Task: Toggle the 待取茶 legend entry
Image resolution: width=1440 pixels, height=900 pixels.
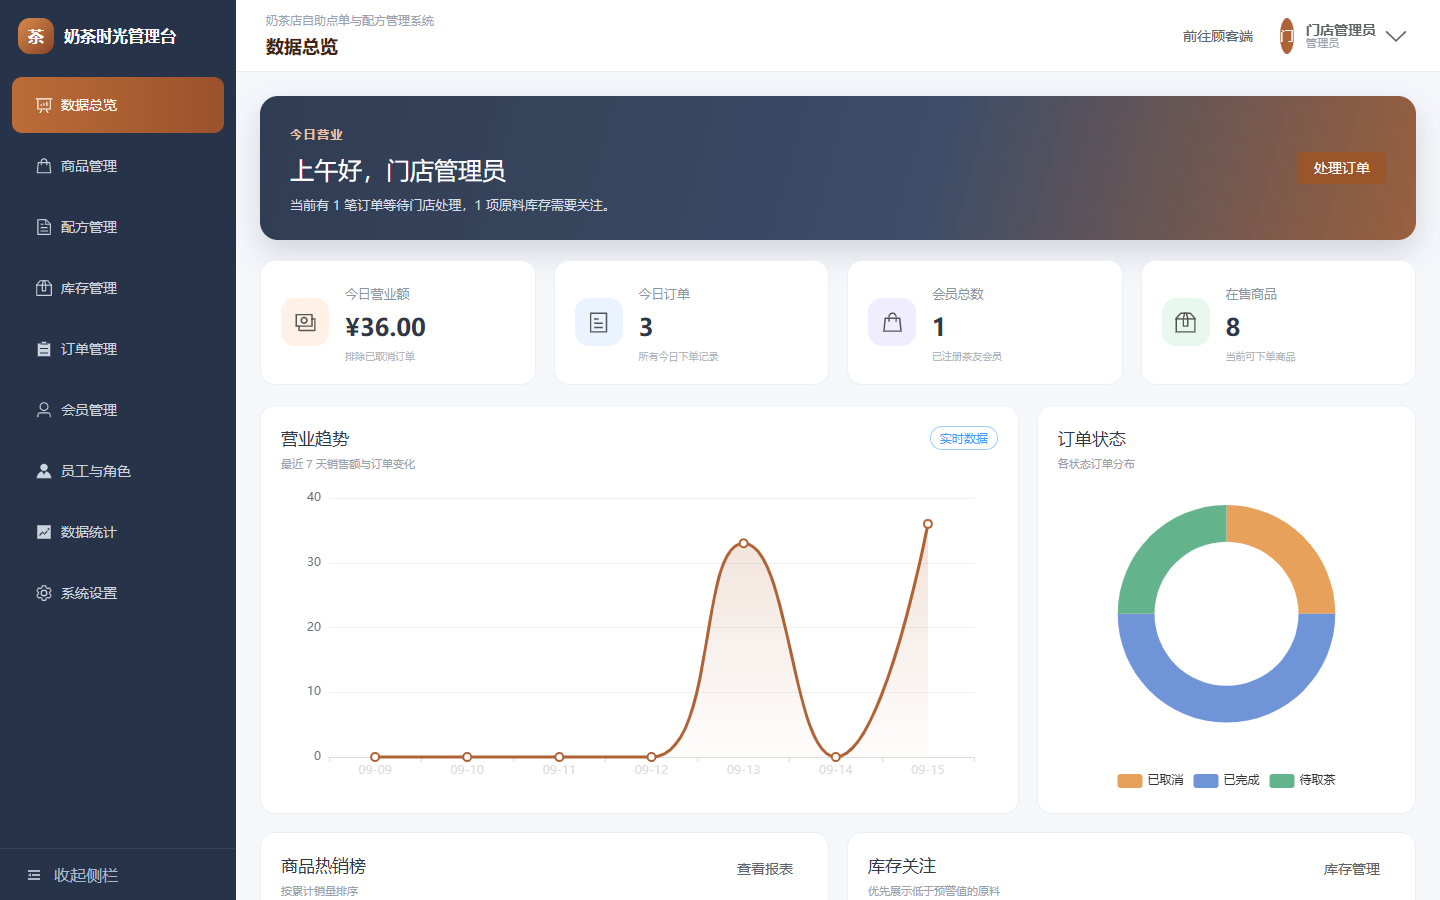Action: pyautogui.click(x=1303, y=780)
